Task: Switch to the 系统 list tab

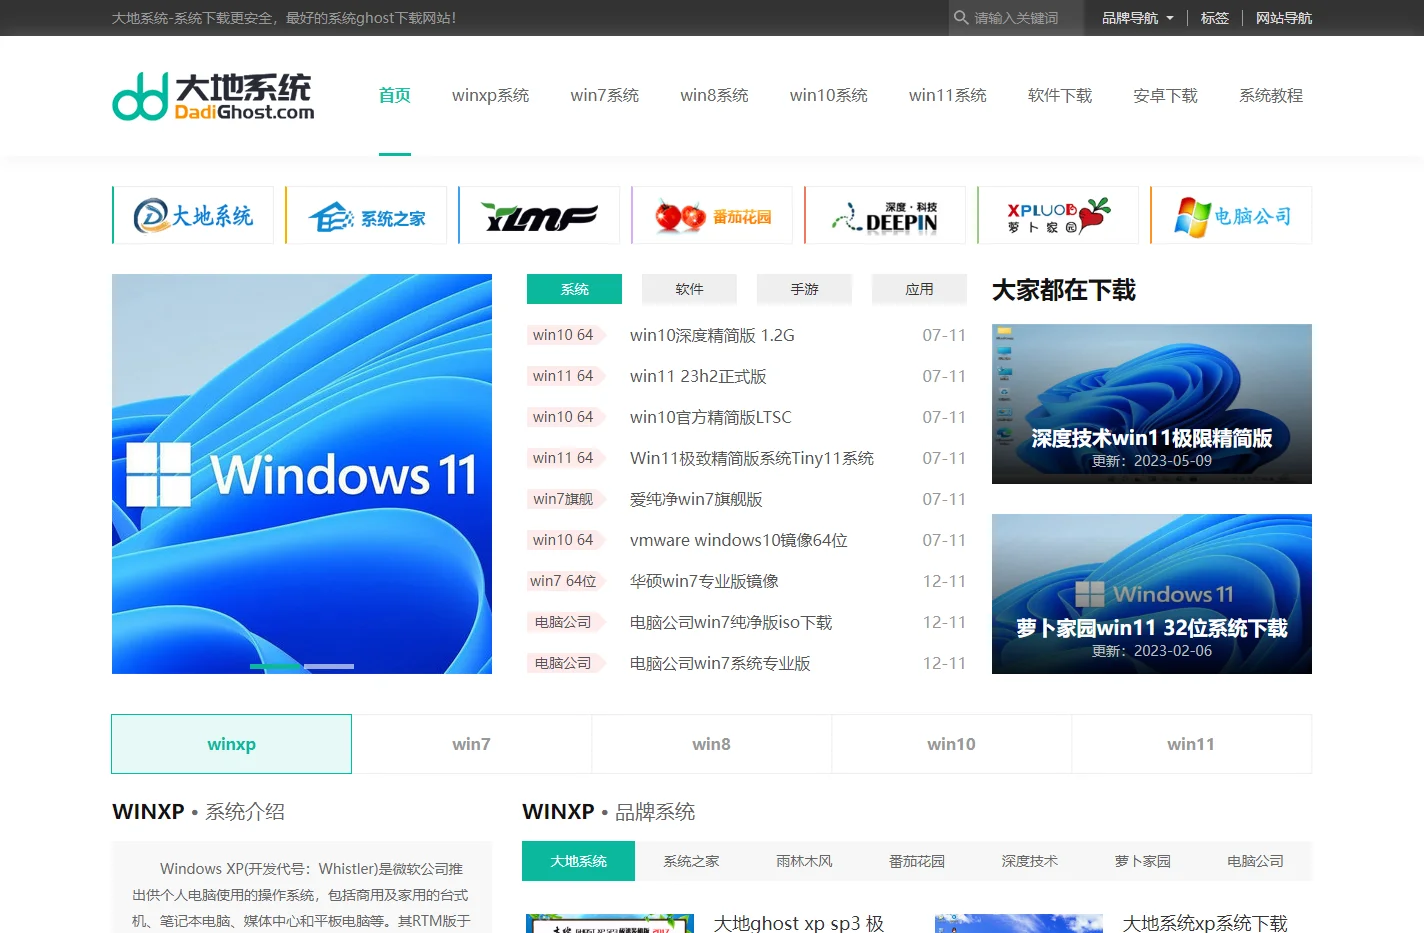Action: (574, 289)
